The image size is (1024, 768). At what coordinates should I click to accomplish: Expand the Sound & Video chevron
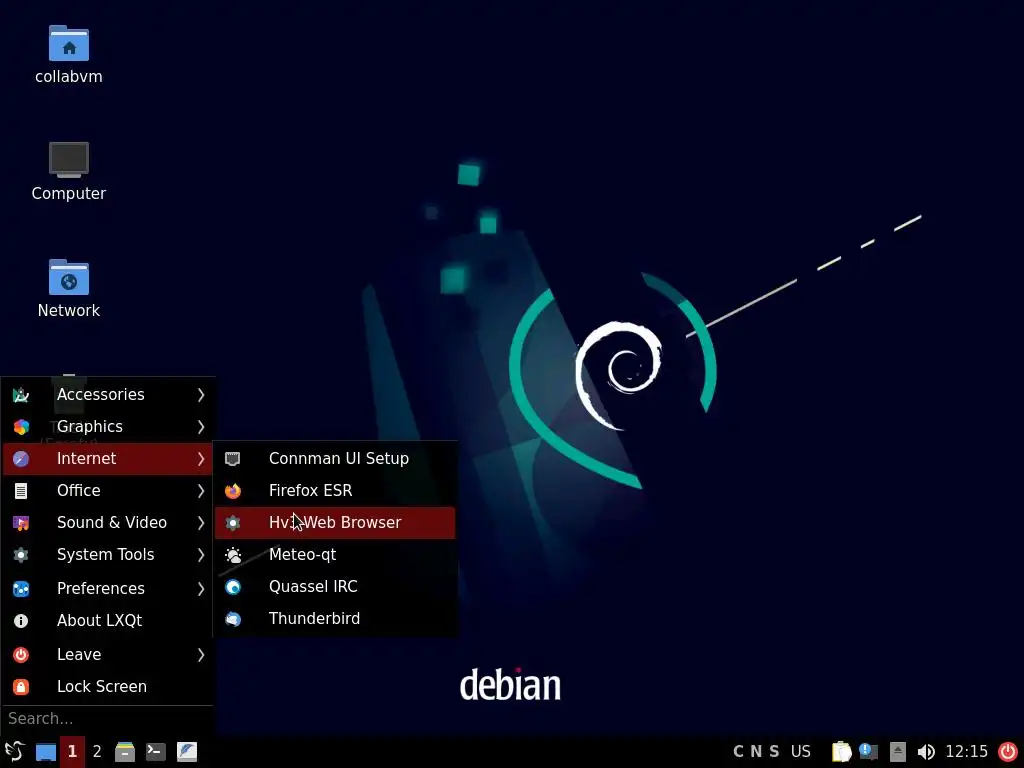201,522
